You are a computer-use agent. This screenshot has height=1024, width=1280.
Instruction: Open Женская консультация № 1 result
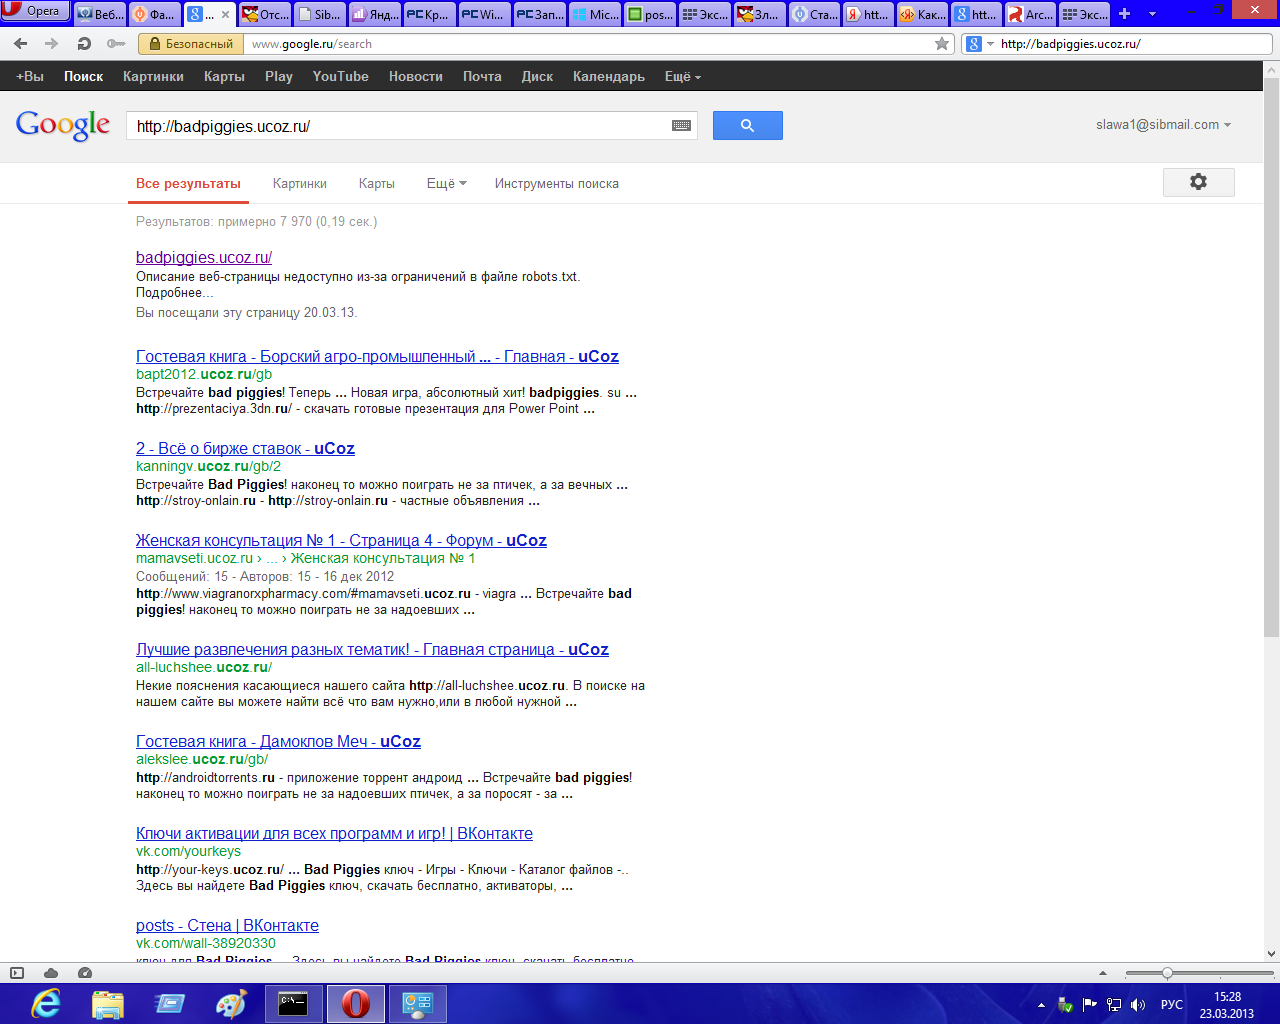click(x=341, y=540)
